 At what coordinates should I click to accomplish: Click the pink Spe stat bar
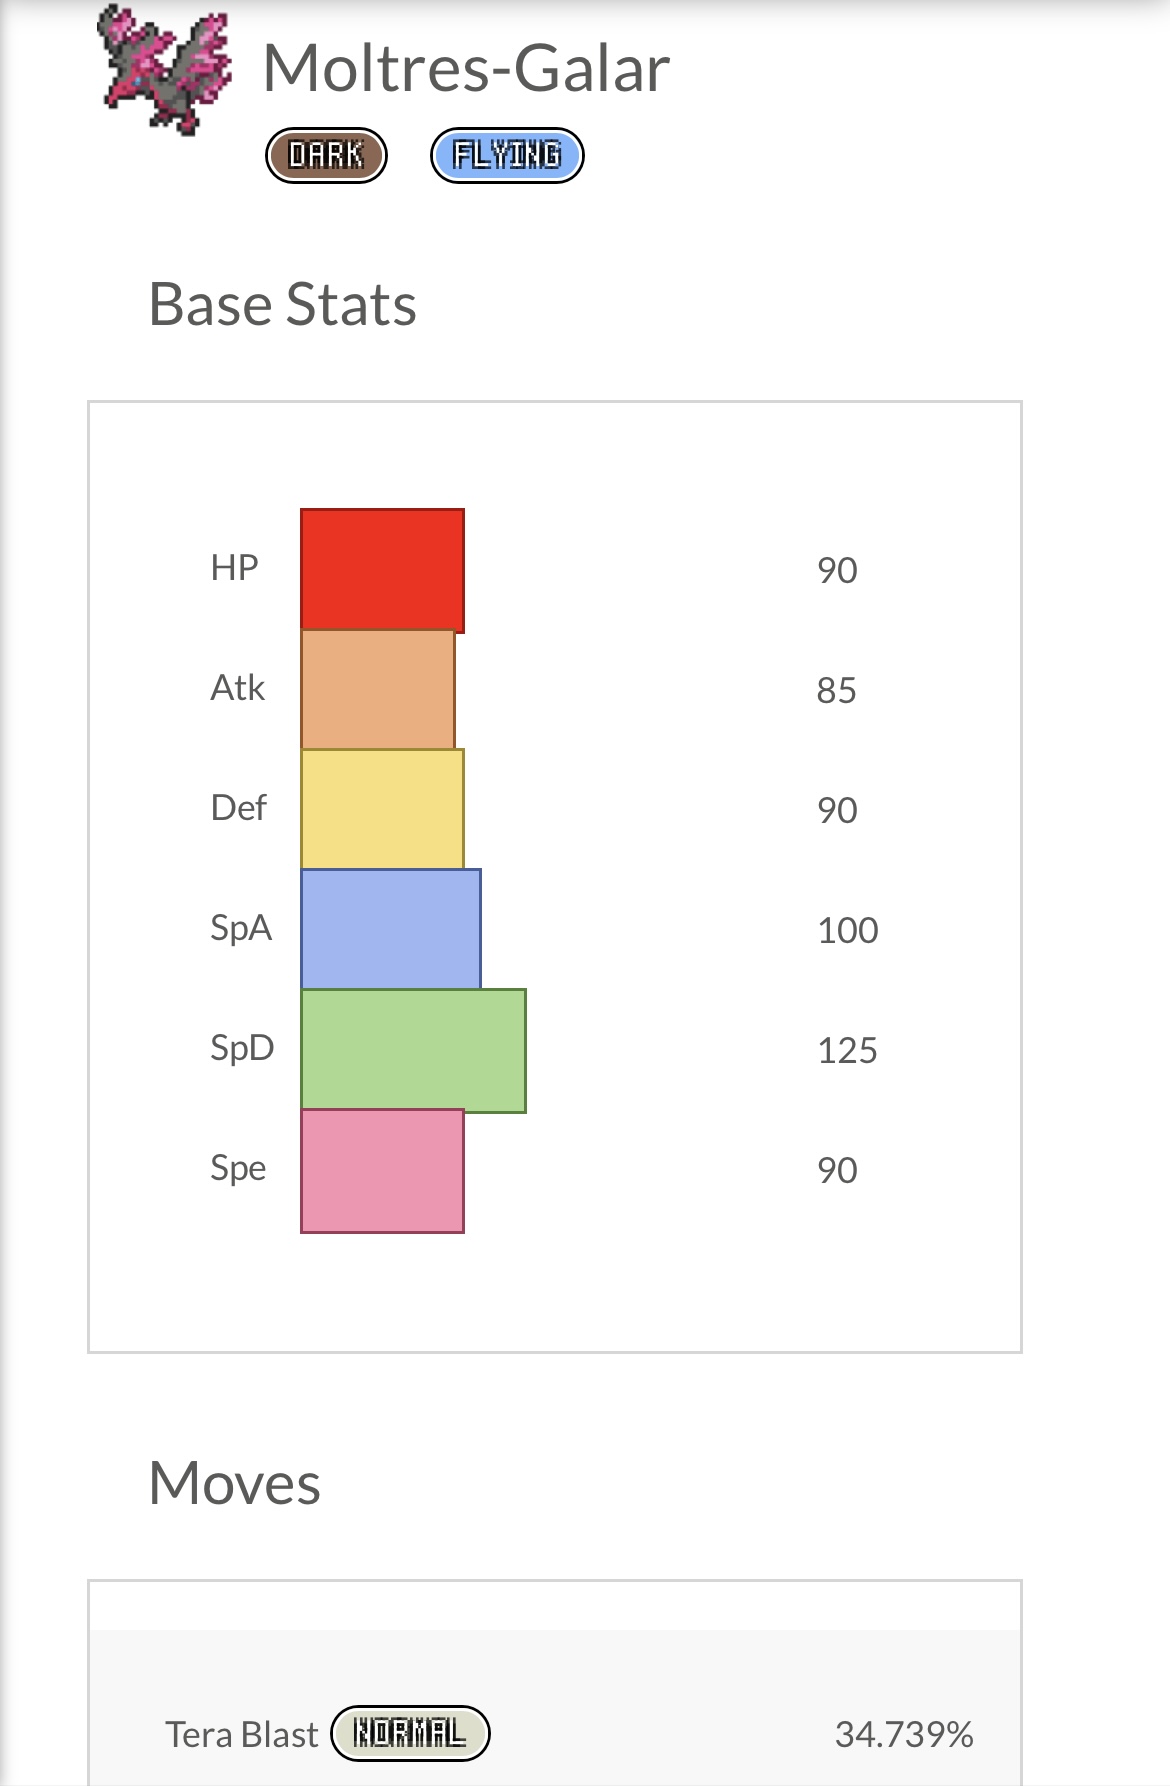click(x=382, y=1170)
